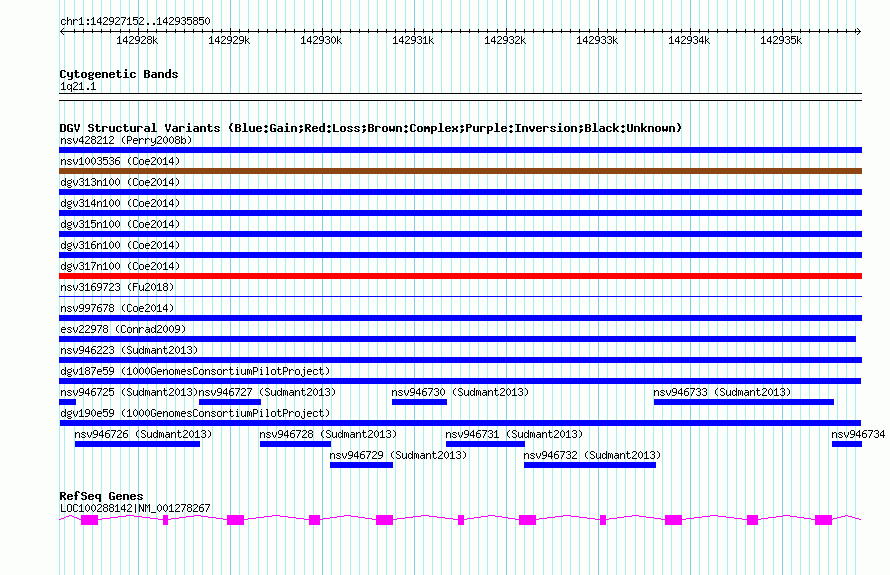890x575 pixels.
Task: Click the nsv946730 (Sudmant2013) label
Action: (x=460, y=392)
